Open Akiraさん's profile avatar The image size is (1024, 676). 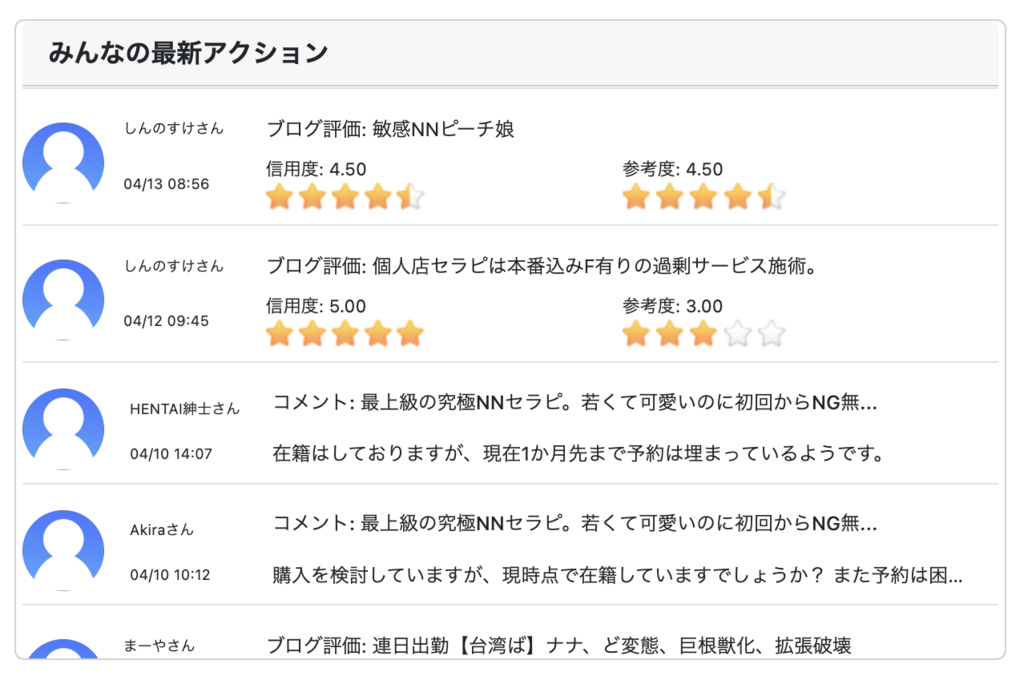(63, 549)
